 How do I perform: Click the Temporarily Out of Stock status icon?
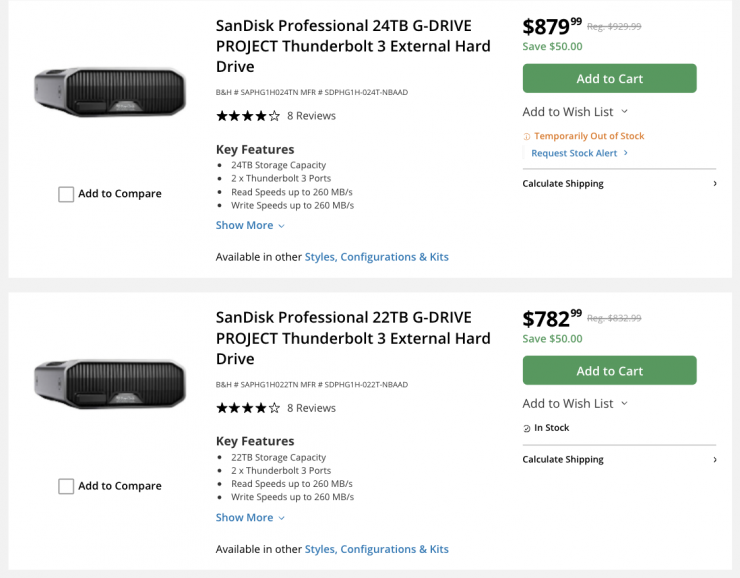tap(527, 136)
